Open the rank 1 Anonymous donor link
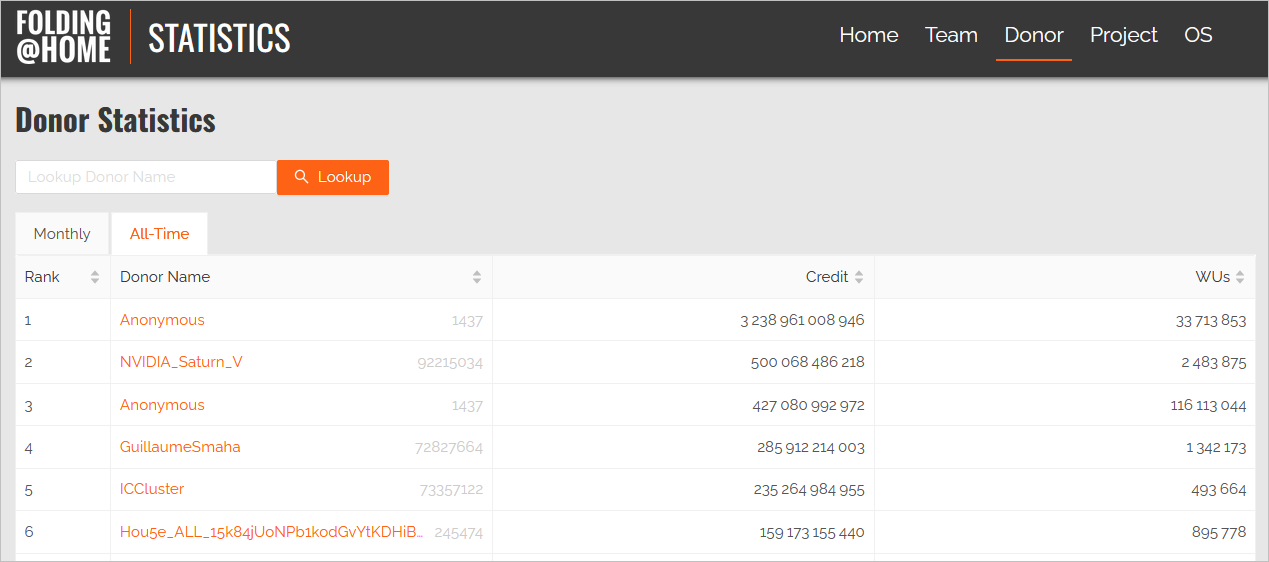 coord(162,320)
